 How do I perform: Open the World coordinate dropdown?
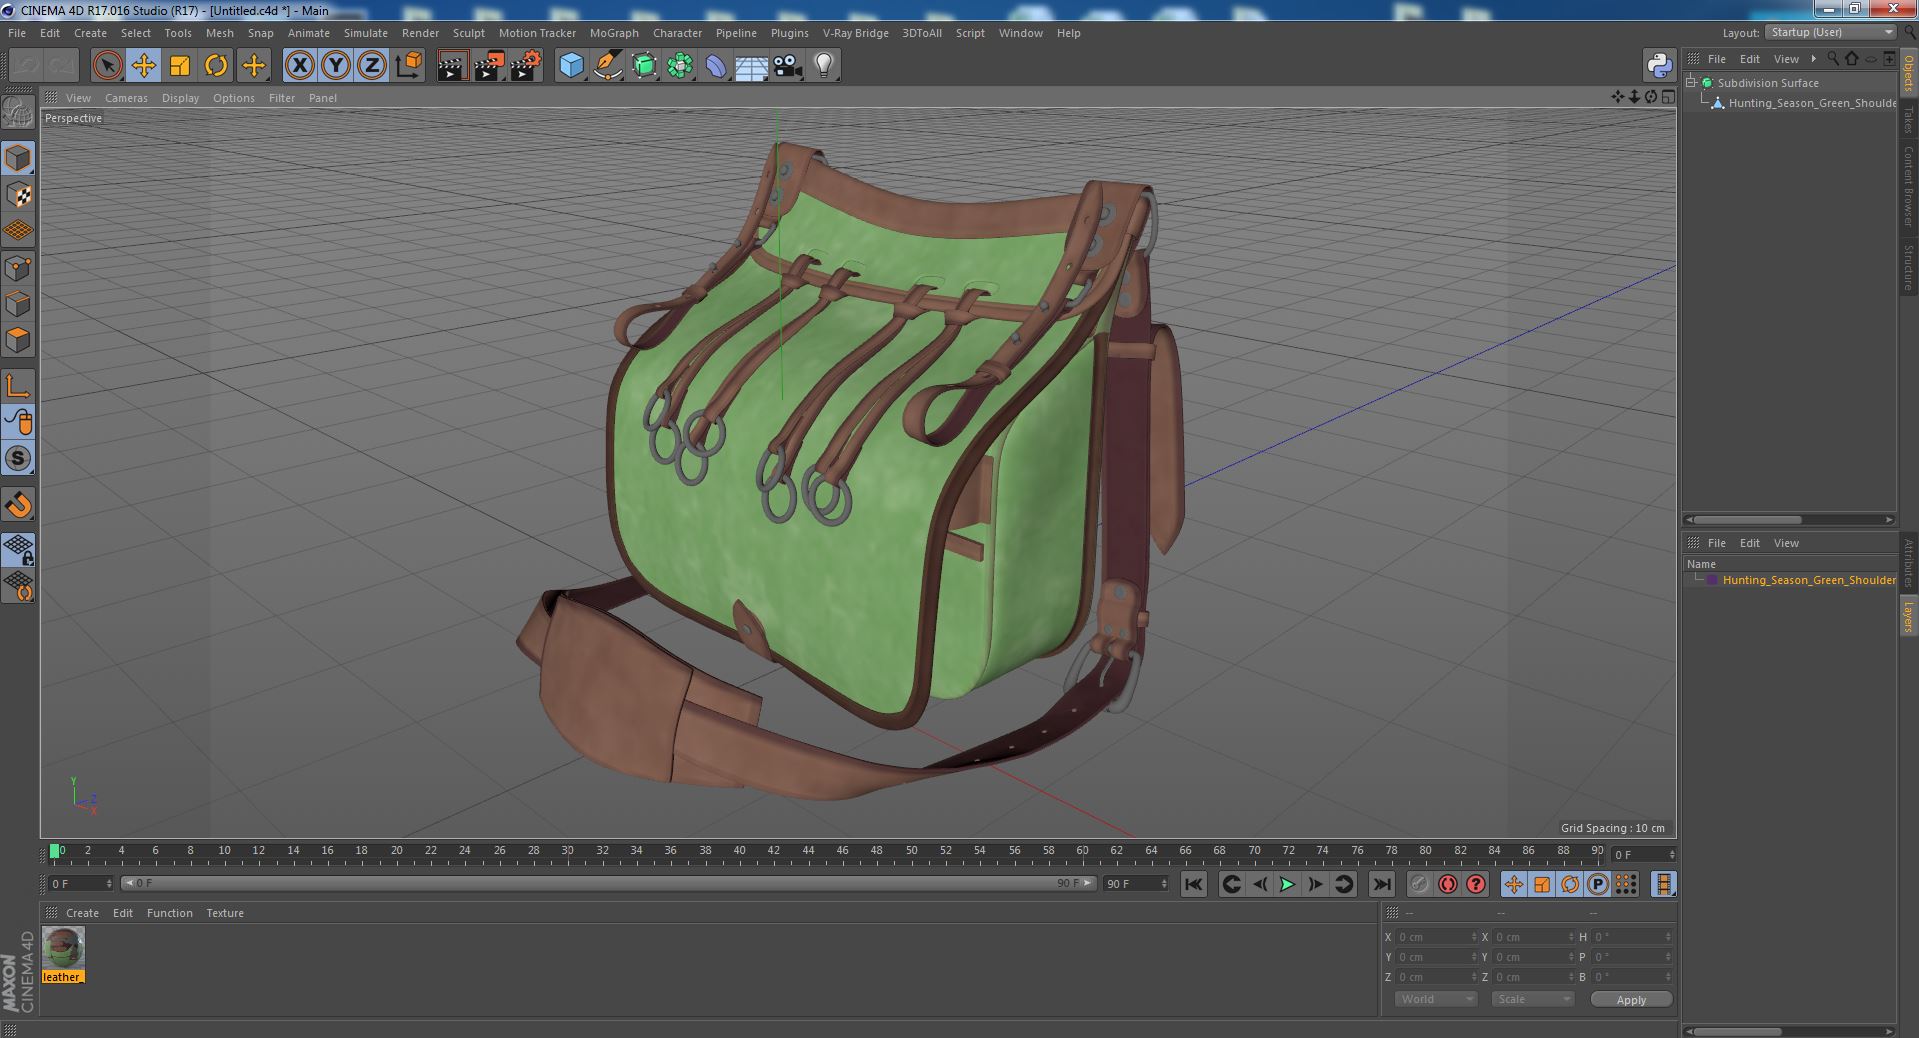1436,999
